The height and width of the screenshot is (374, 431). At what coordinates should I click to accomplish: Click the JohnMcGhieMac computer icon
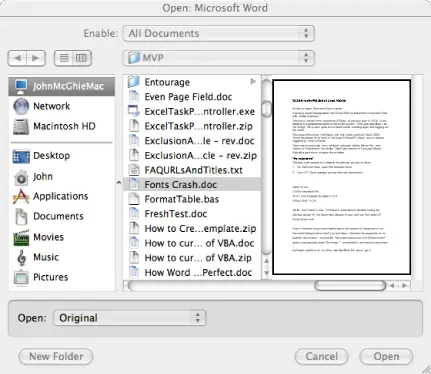pyautogui.click(x=21, y=86)
